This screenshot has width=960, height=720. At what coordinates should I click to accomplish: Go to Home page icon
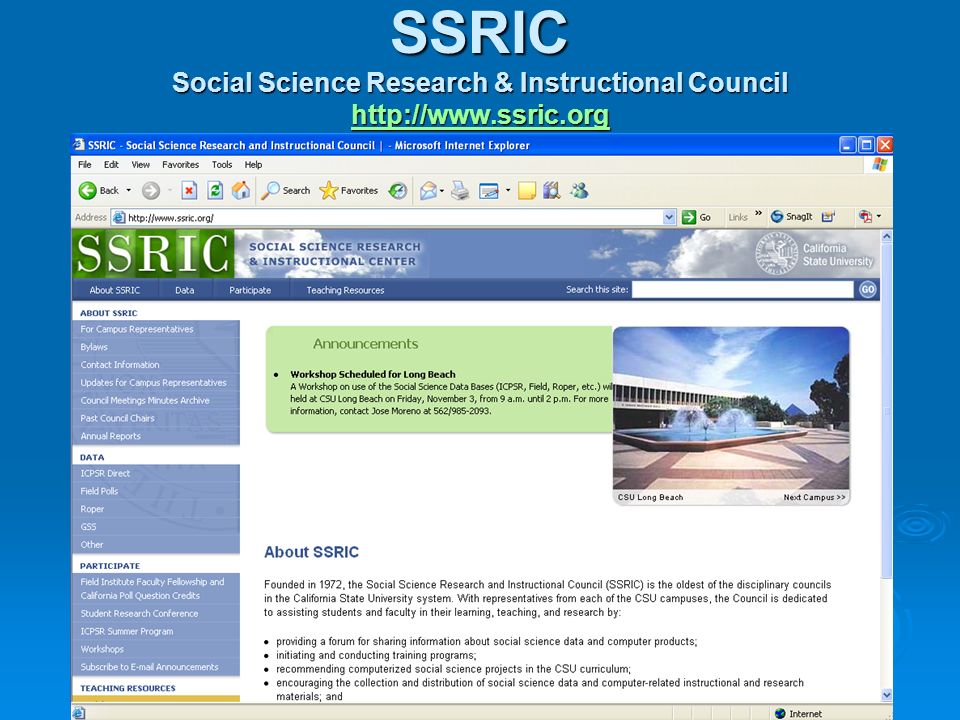click(x=241, y=191)
